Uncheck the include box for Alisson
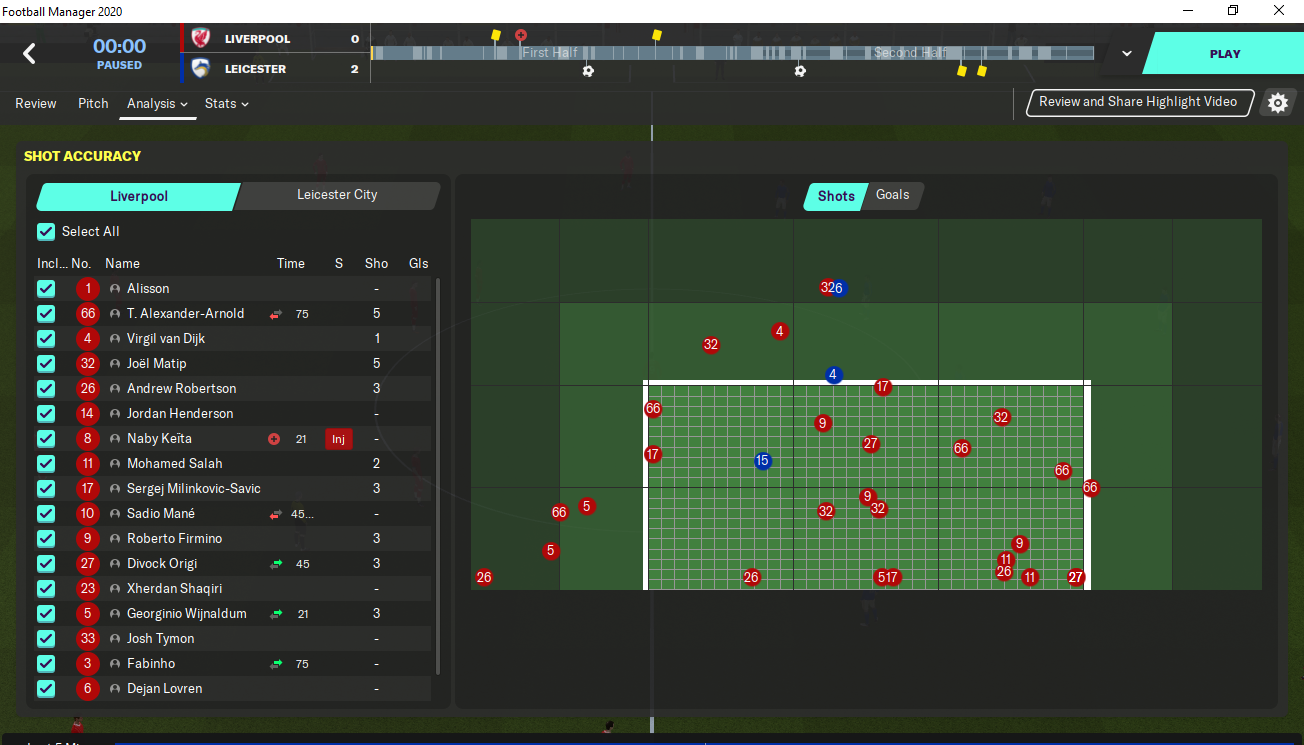Viewport: 1304px width, 745px height. (x=46, y=289)
